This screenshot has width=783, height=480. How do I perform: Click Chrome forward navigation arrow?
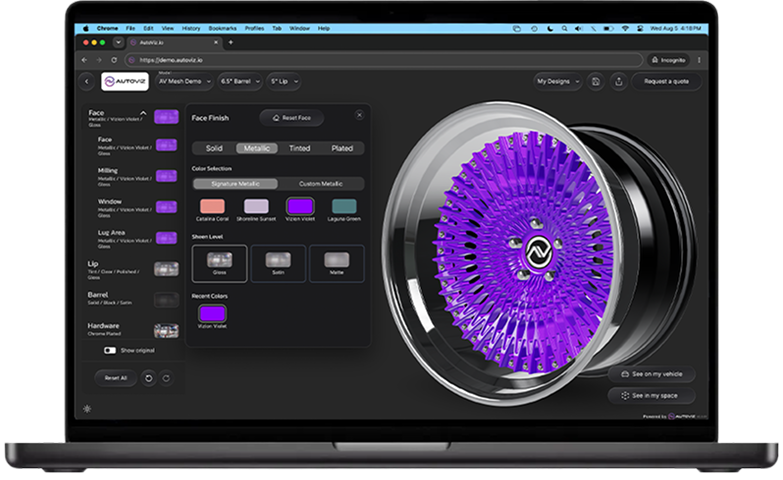pos(99,60)
